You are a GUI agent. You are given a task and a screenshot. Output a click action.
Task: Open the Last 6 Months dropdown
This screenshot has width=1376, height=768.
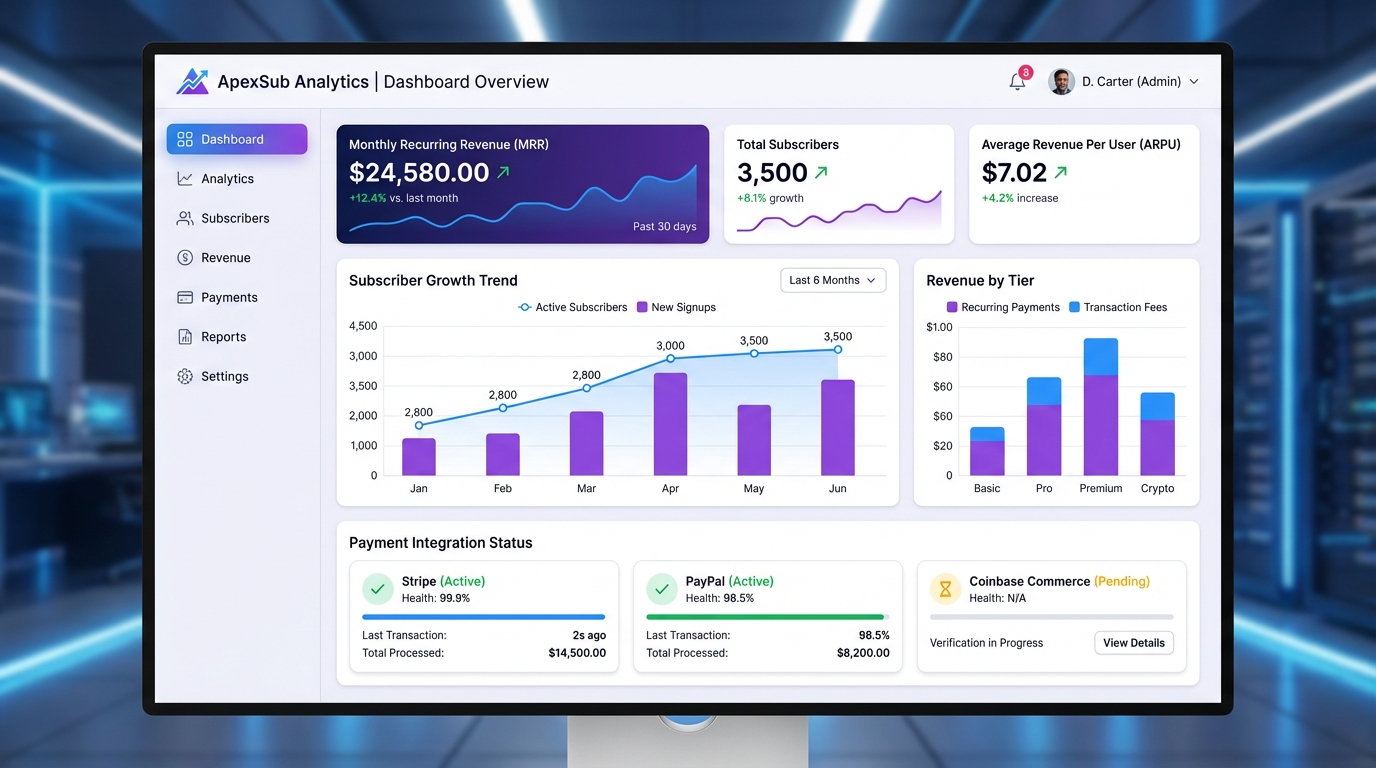(x=833, y=280)
